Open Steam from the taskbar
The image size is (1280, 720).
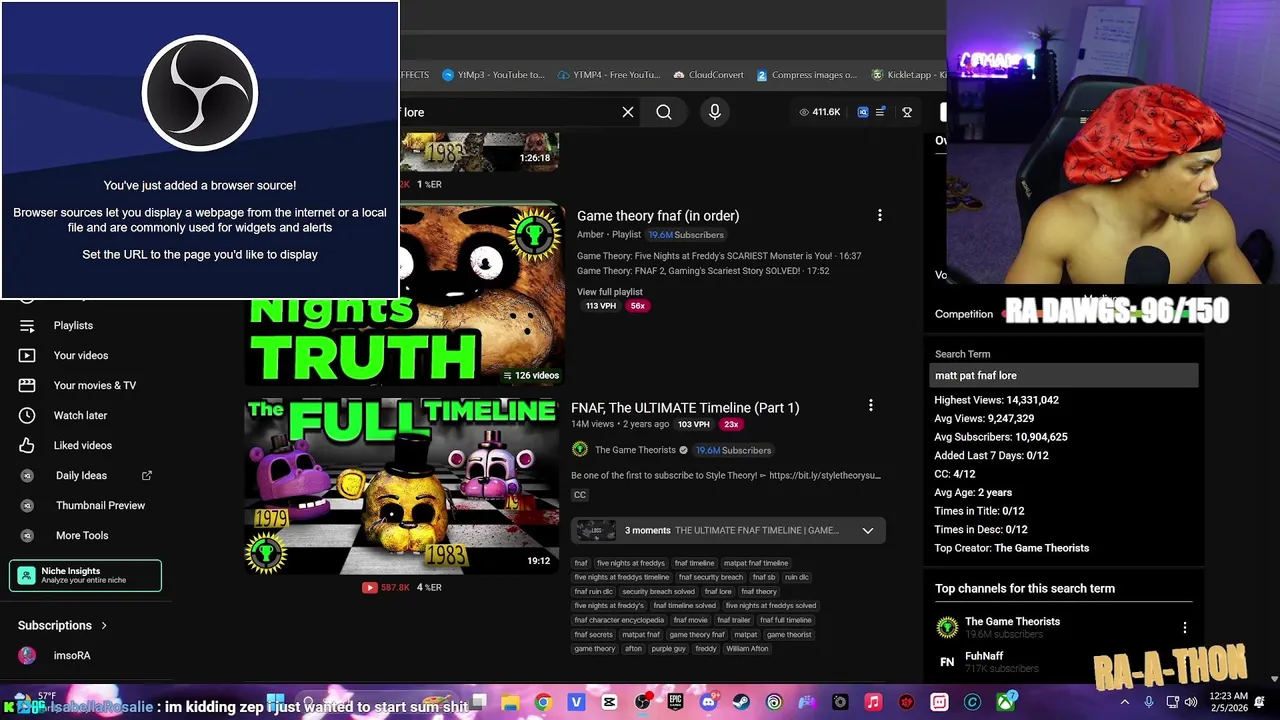(742, 702)
